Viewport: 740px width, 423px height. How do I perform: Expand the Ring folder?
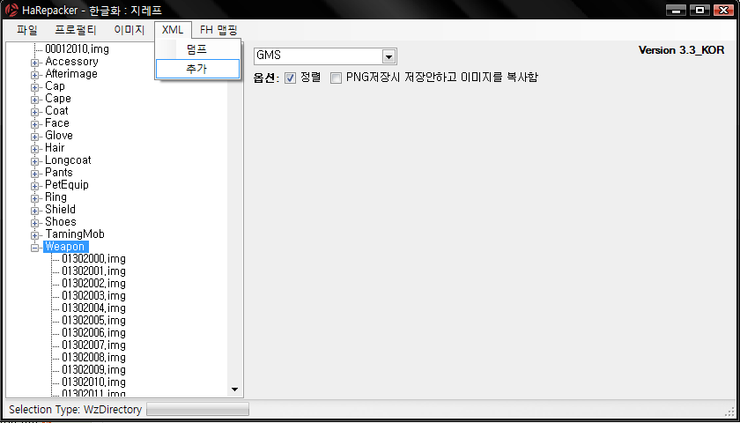(x=35, y=198)
